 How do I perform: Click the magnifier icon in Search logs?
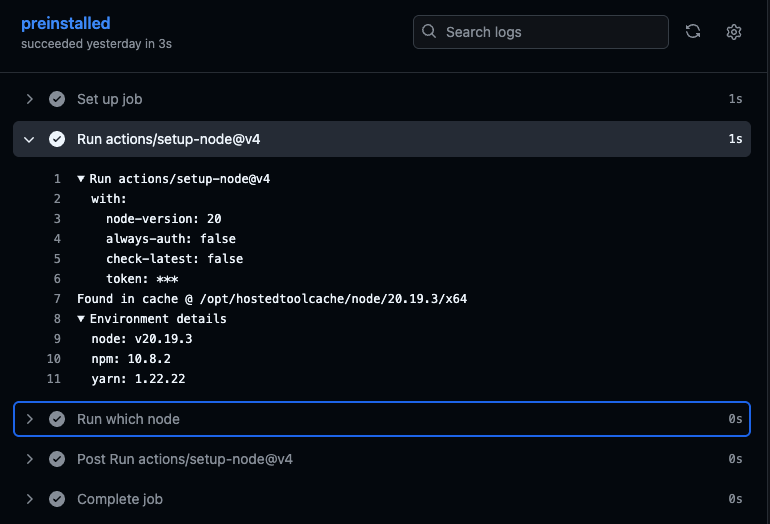(x=429, y=31)
